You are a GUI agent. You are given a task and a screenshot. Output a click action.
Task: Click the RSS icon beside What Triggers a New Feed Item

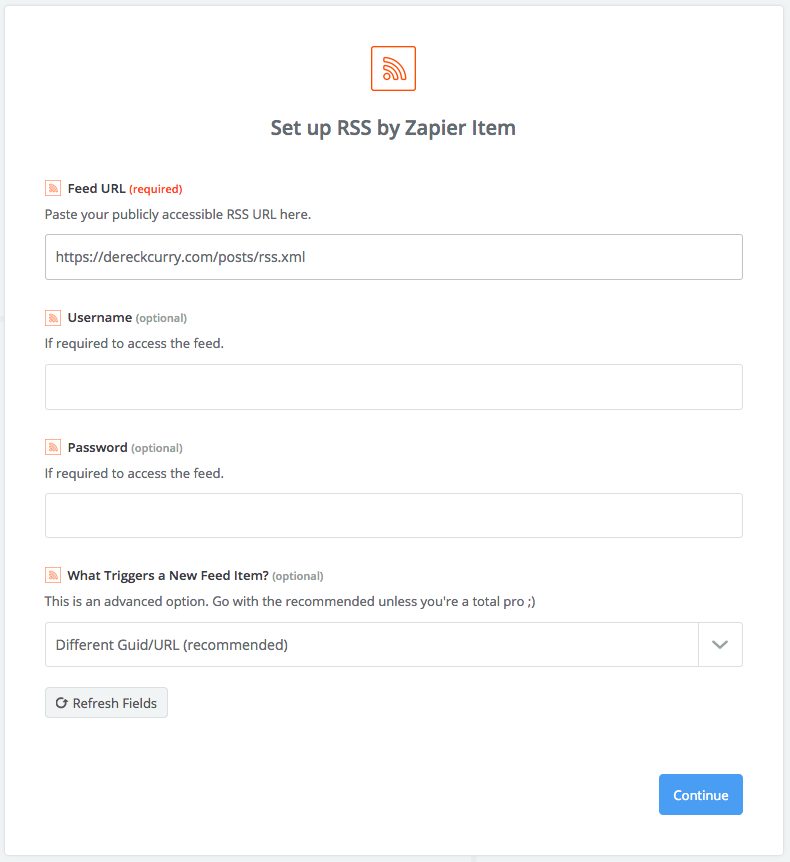(53, 576)
